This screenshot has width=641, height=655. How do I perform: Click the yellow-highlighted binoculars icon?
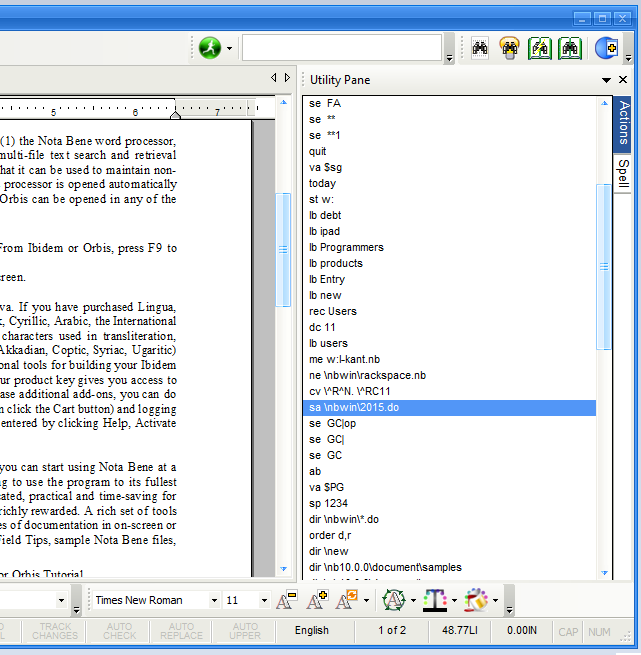coord(510,48)
